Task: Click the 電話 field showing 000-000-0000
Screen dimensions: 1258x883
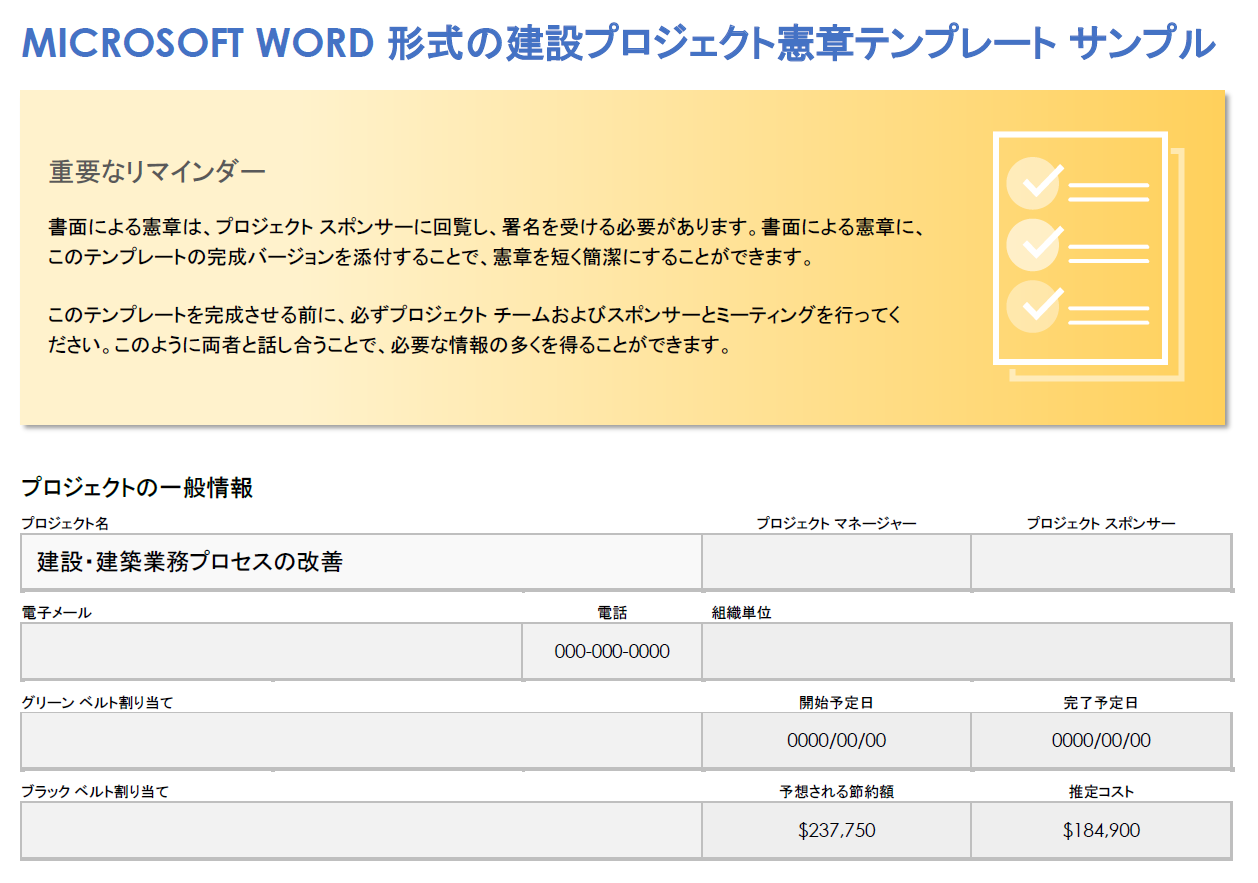Action: (611, 651)
